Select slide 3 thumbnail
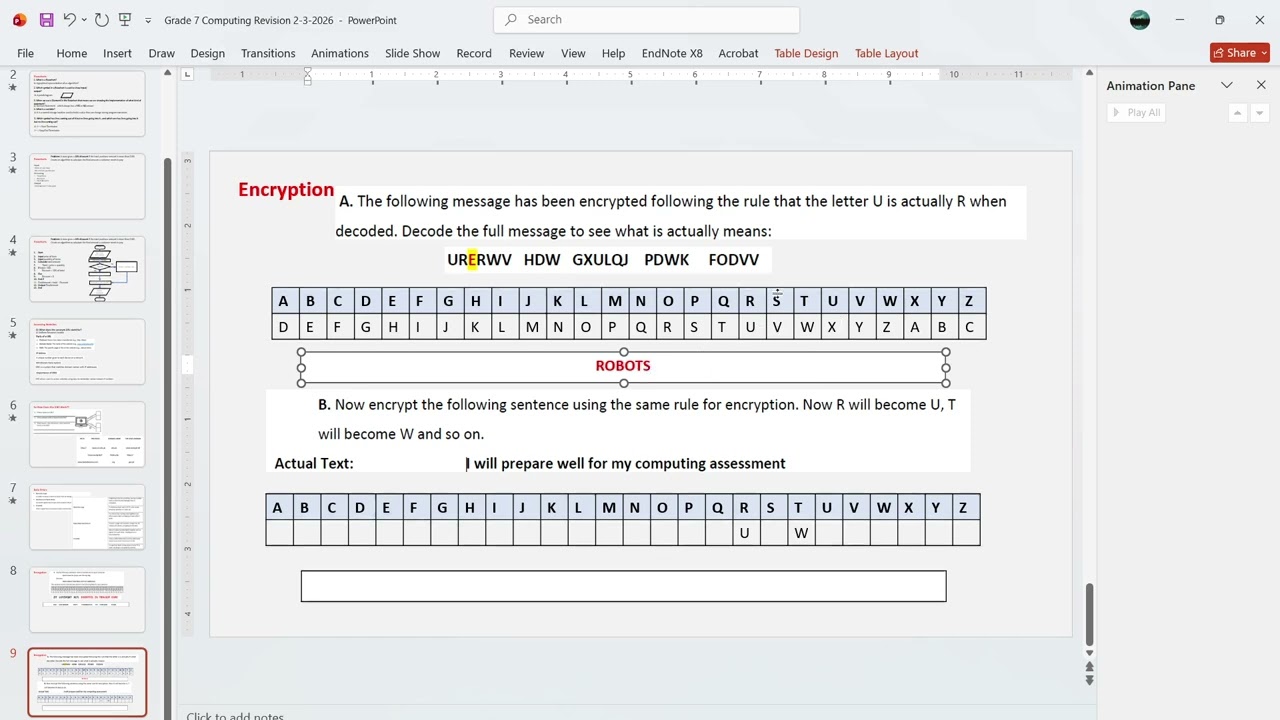This screenshot has width=1280, height=720. [87, 186]
